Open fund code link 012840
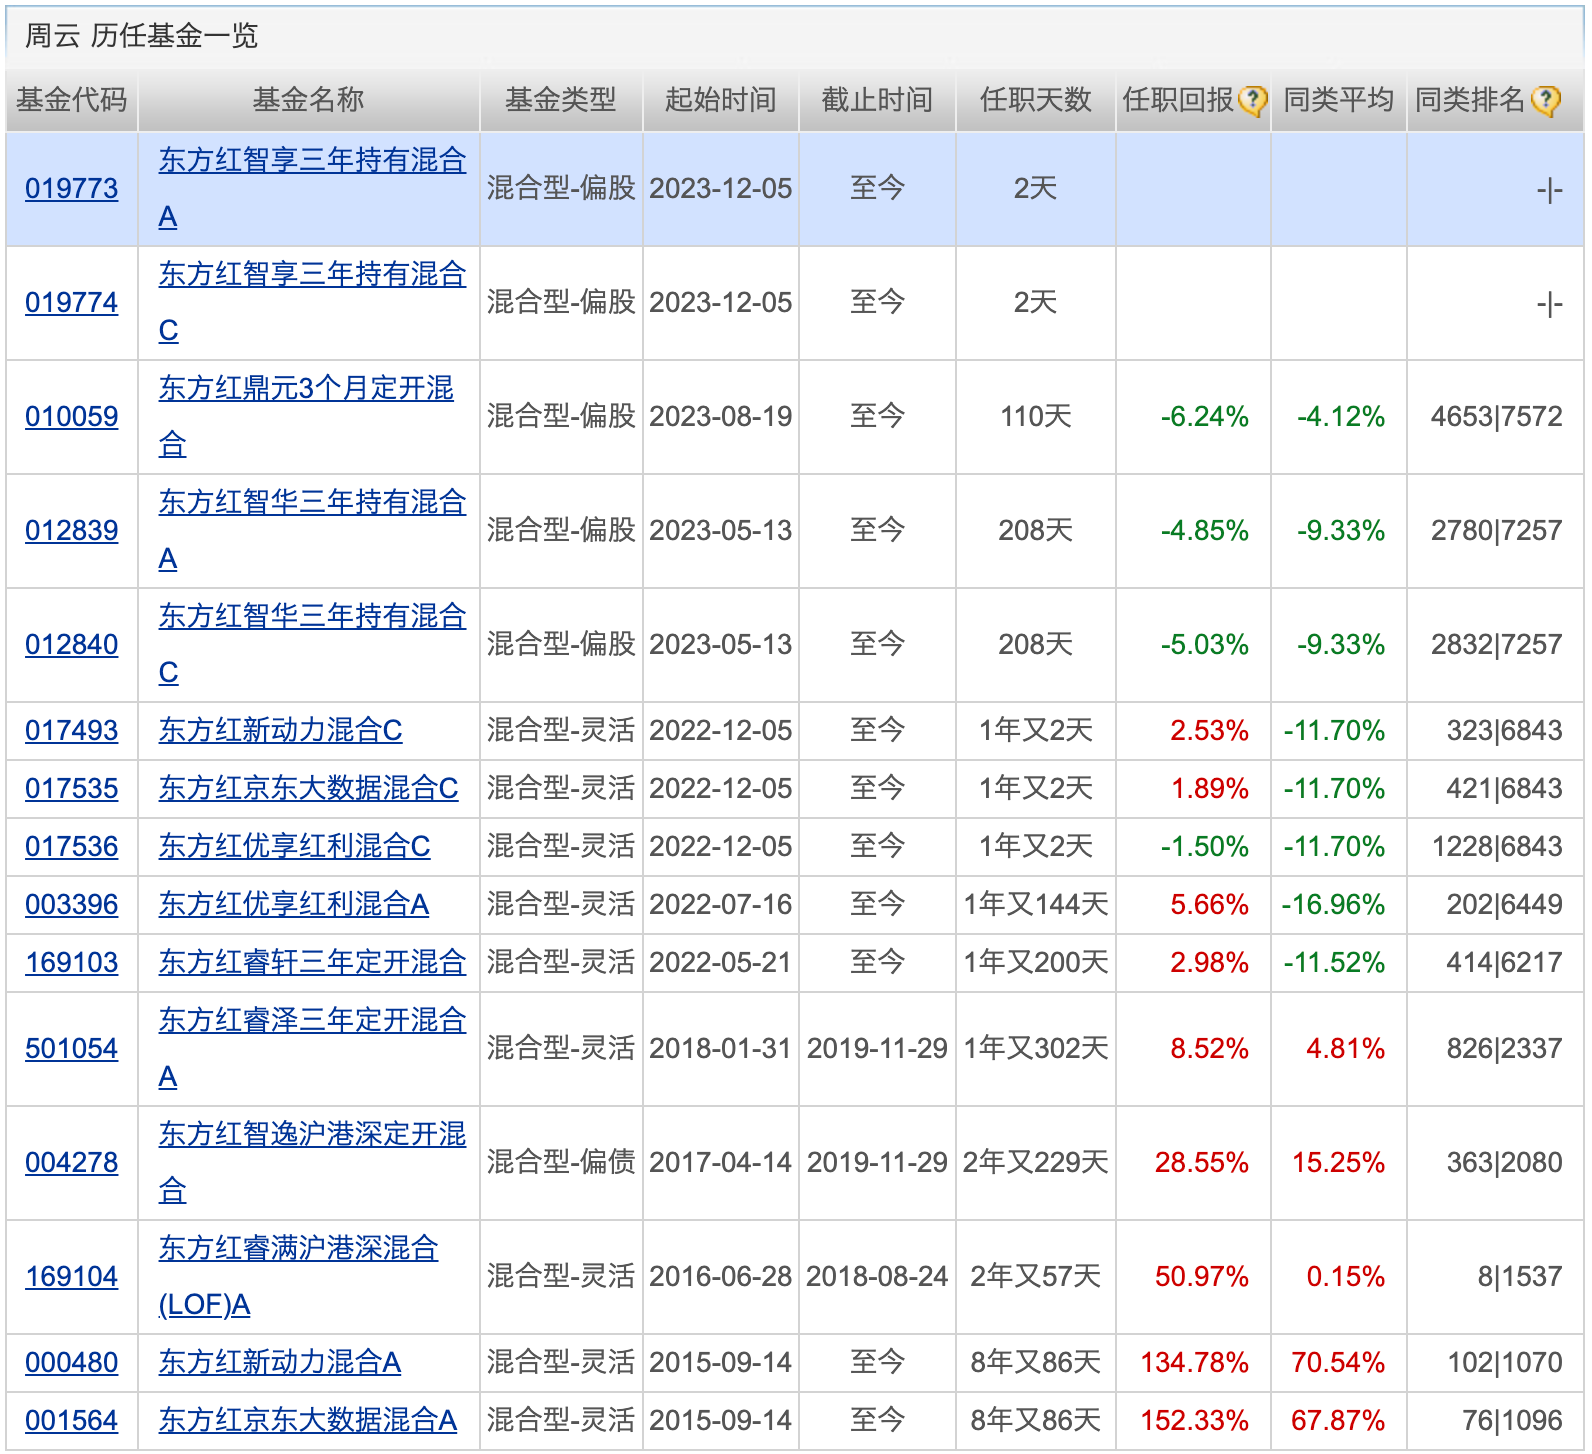1592x1454 pixels. coord(72,645)
